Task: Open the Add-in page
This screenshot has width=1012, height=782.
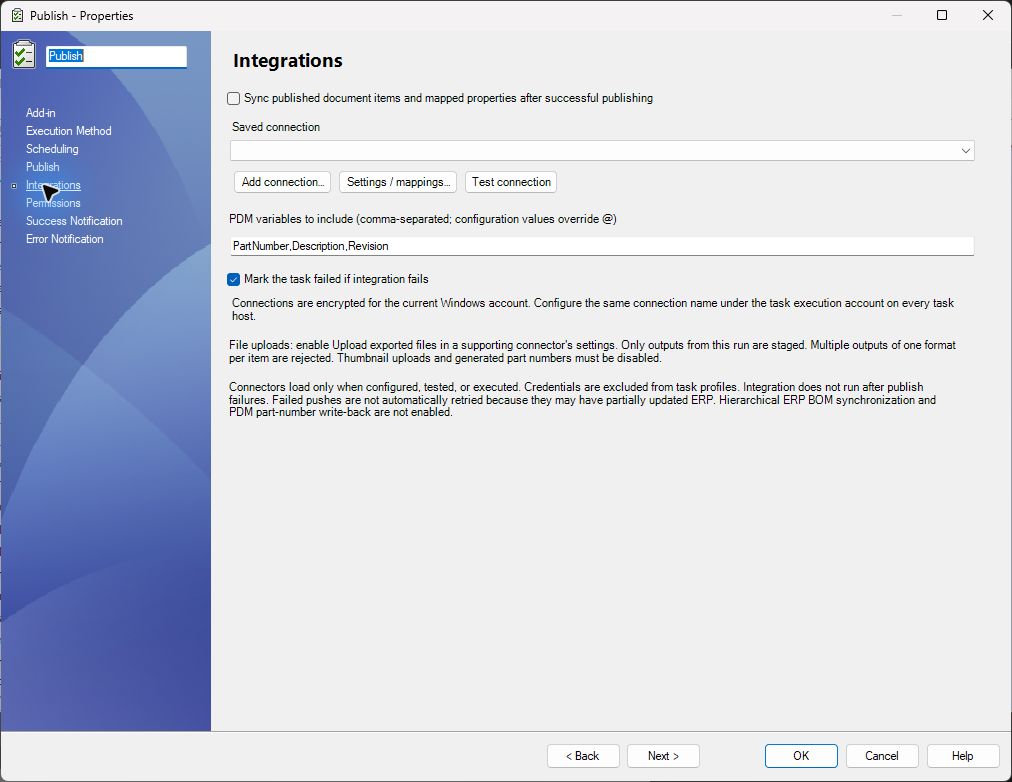Action: point(41,113)
